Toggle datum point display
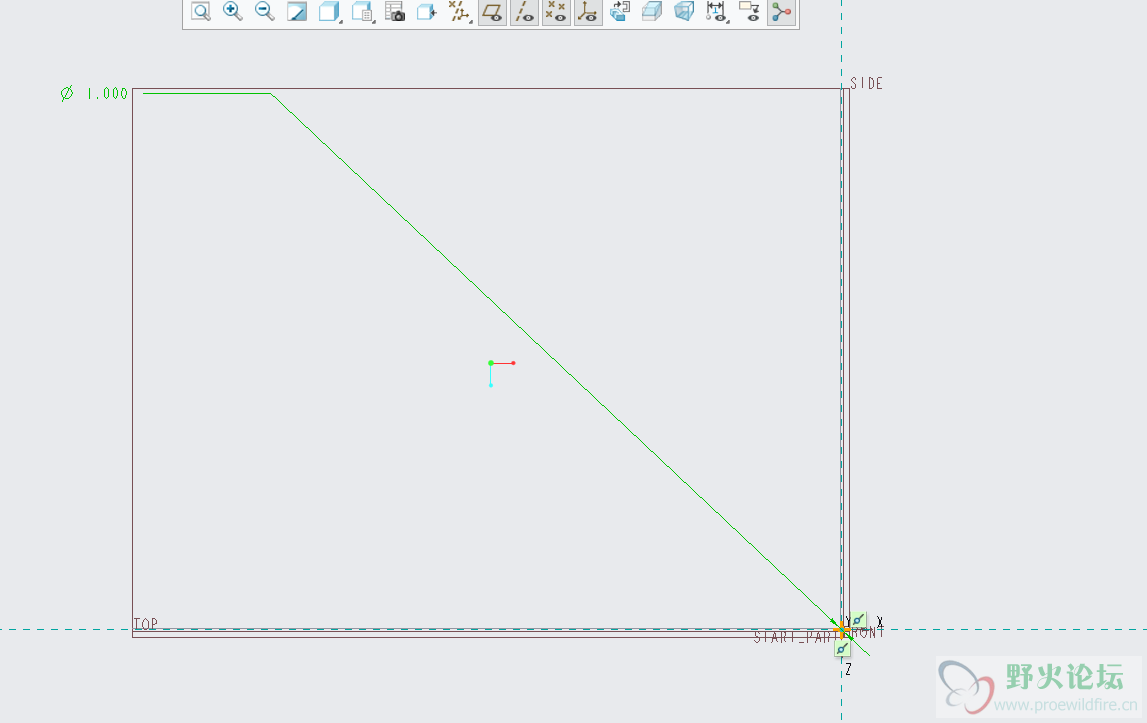Screen dimensions: 1147x723 [556, 11]
